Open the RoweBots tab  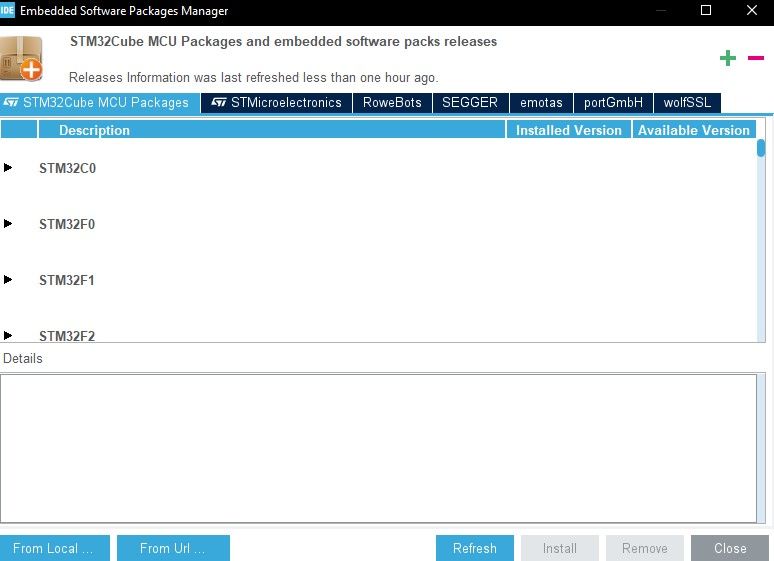pos(392,103)
